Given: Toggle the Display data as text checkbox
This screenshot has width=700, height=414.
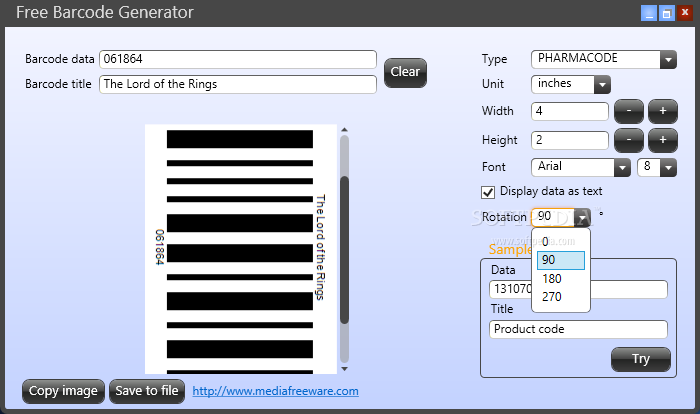Looking at the screenshot, I should tap(488, 192).
